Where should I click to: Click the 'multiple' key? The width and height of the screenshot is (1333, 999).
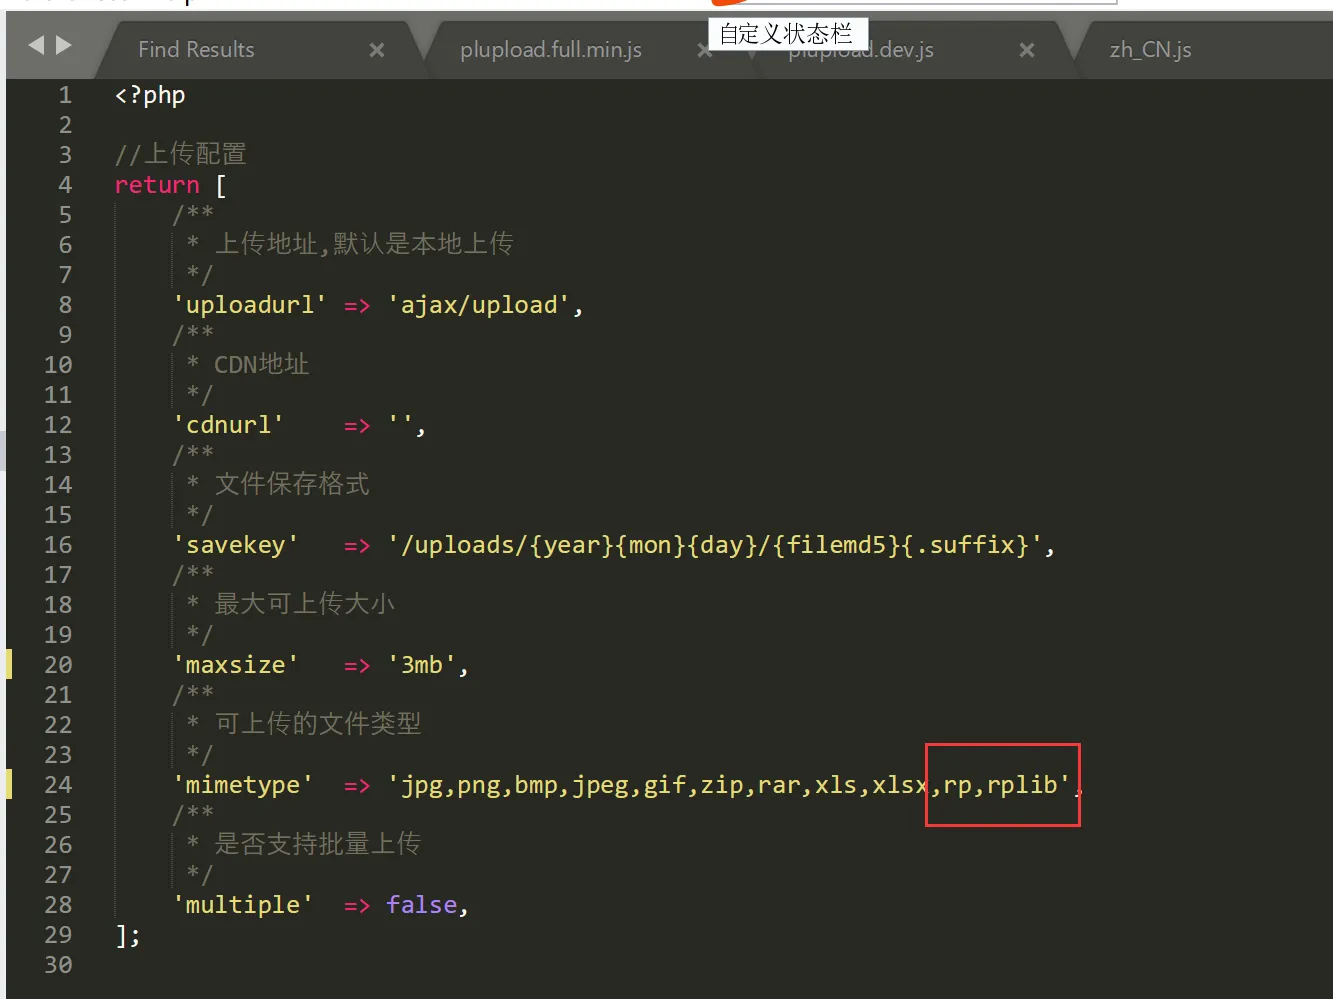[x=243, y=905]
